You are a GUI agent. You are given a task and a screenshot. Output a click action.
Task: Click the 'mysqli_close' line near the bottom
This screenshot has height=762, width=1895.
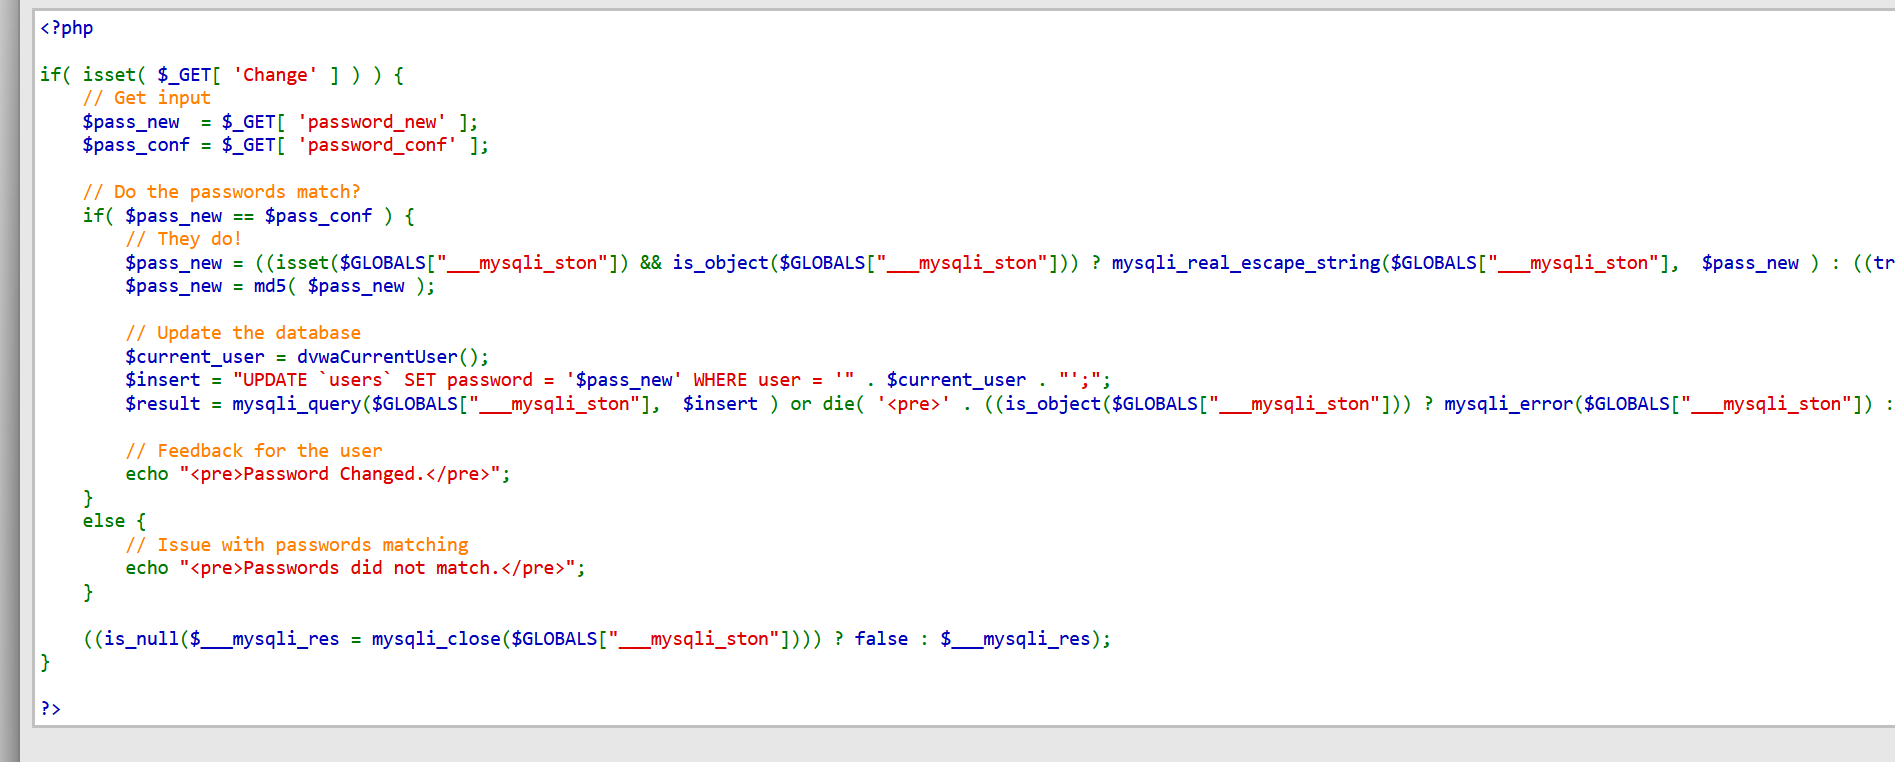click(597, 639)
